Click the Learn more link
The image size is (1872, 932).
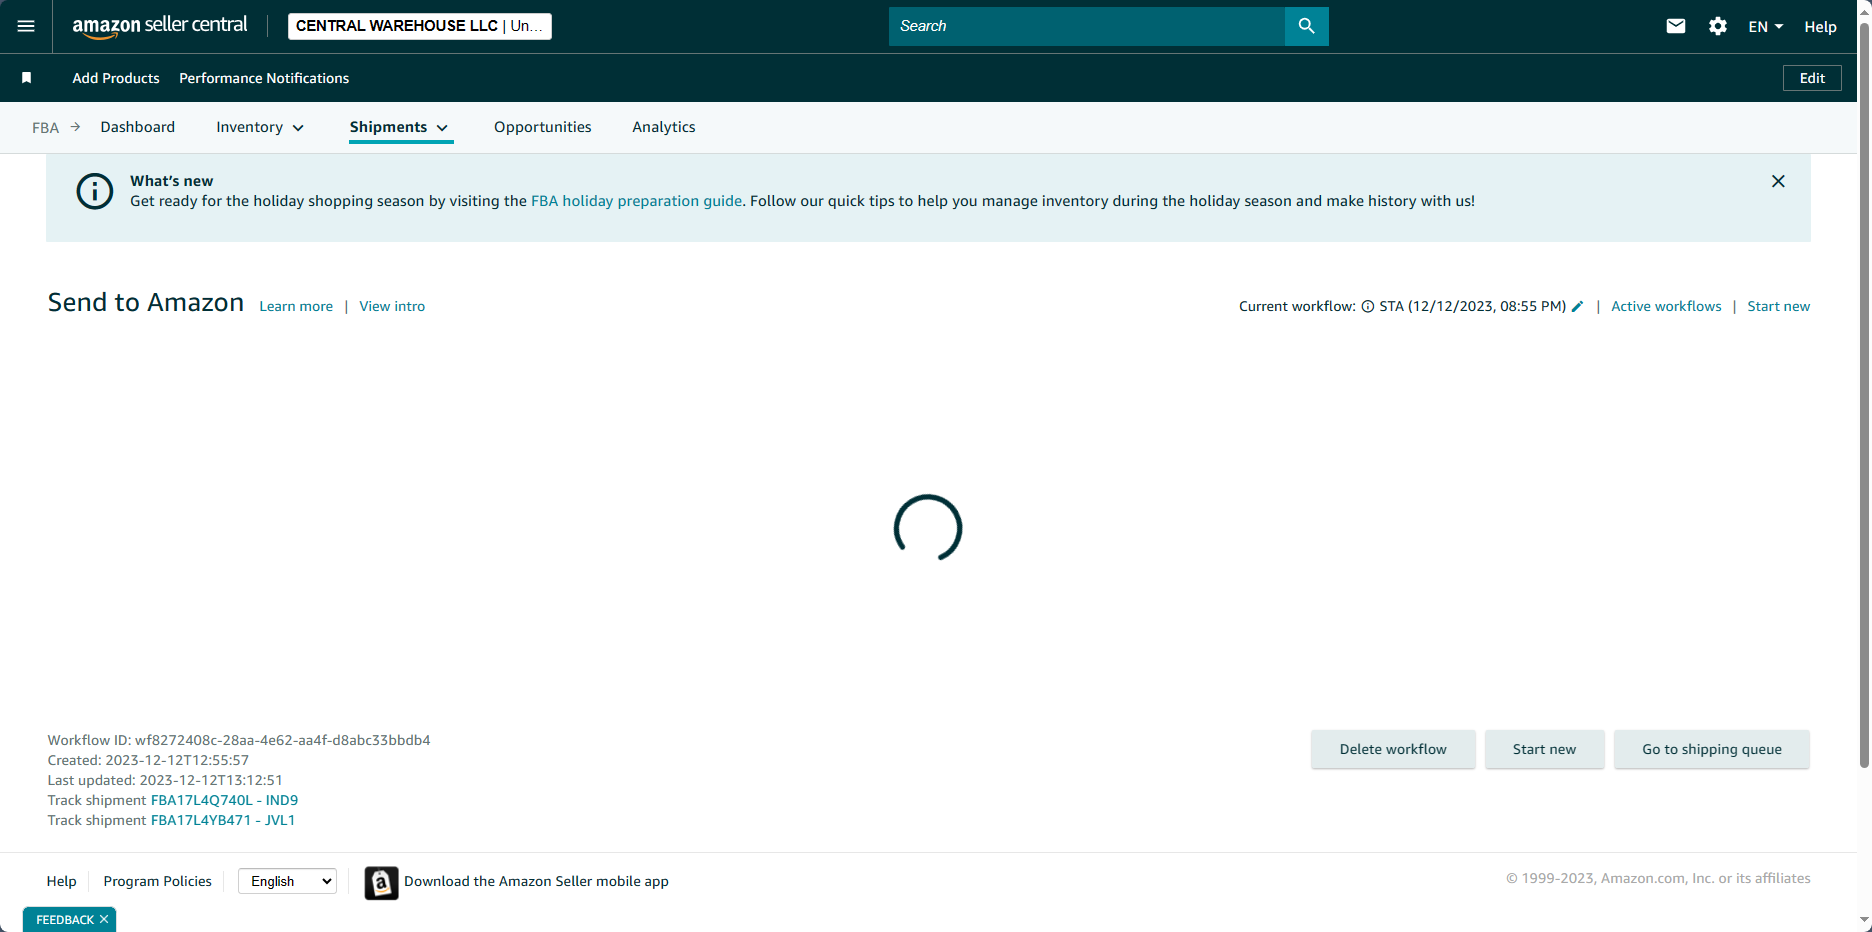pyautogui.click(x=296, y=307)
